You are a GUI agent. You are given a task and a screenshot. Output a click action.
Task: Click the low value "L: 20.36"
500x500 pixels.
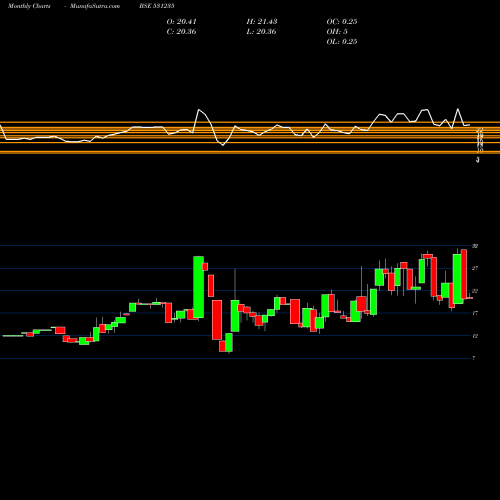click(x=261, y=32)
